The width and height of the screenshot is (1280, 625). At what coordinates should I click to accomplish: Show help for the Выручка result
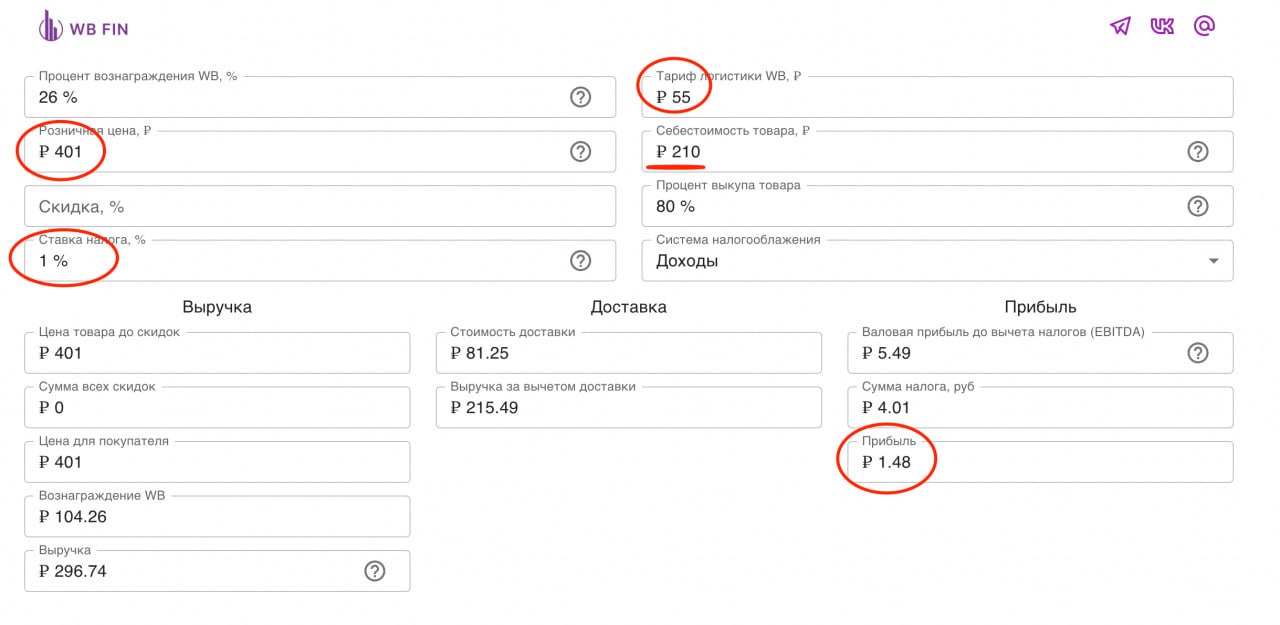[x=375, y=571]
